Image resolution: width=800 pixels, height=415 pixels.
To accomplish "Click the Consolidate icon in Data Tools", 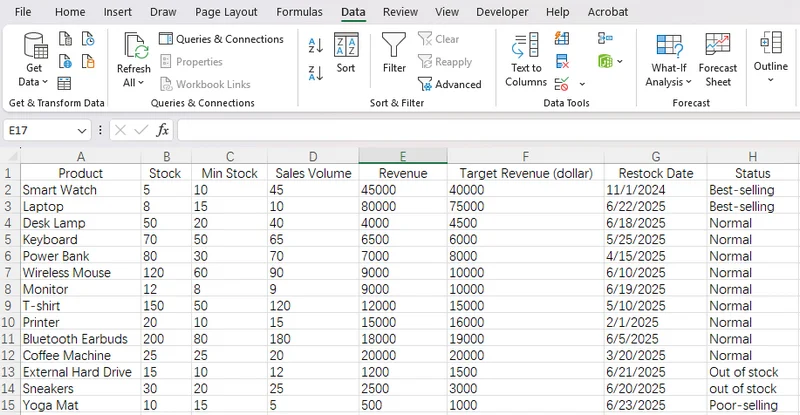I will (605, 38).
